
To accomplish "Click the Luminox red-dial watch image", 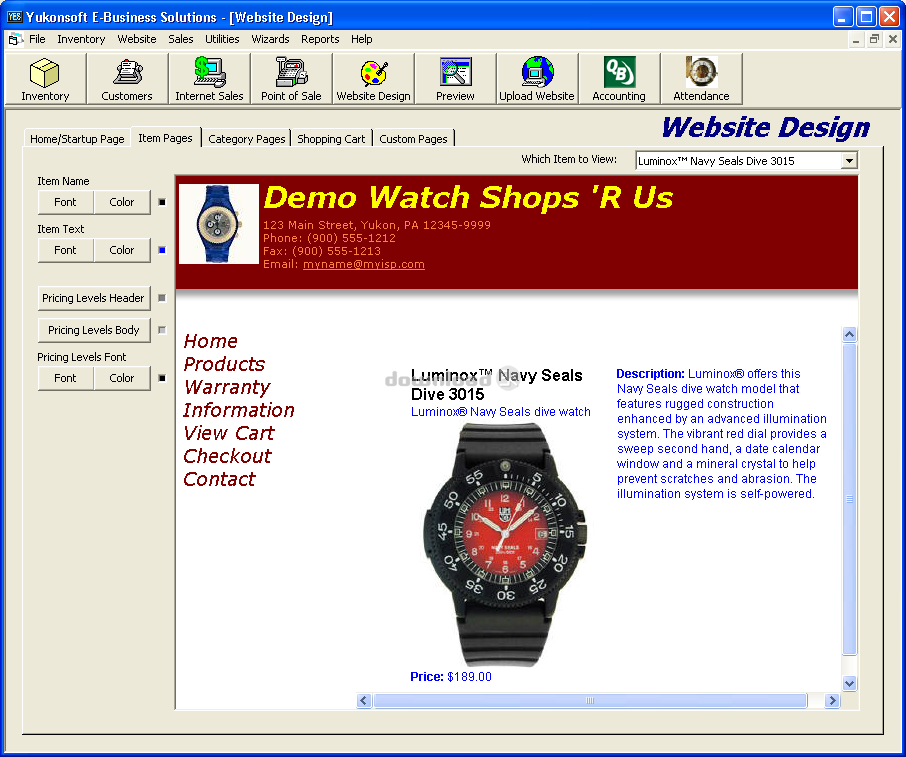I will click(506, 544).
